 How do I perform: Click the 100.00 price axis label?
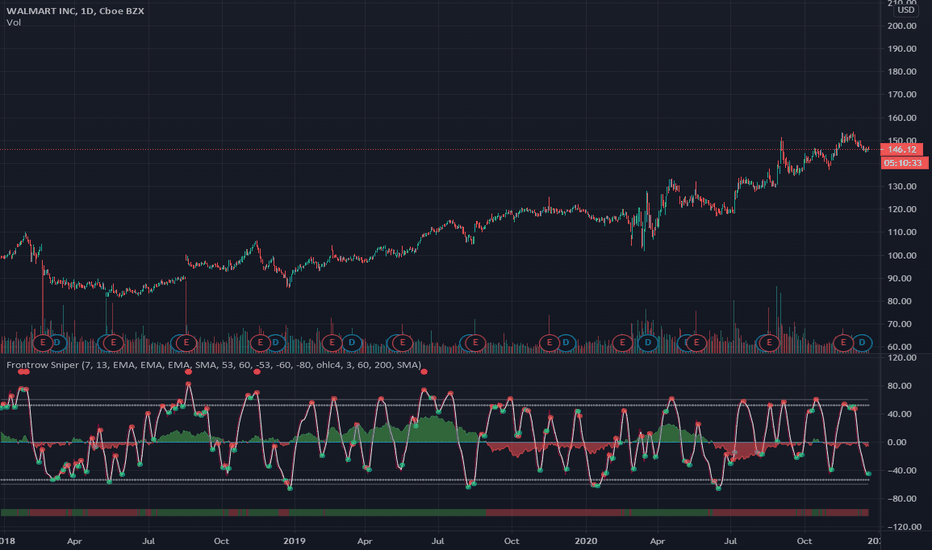click(902, 255)
